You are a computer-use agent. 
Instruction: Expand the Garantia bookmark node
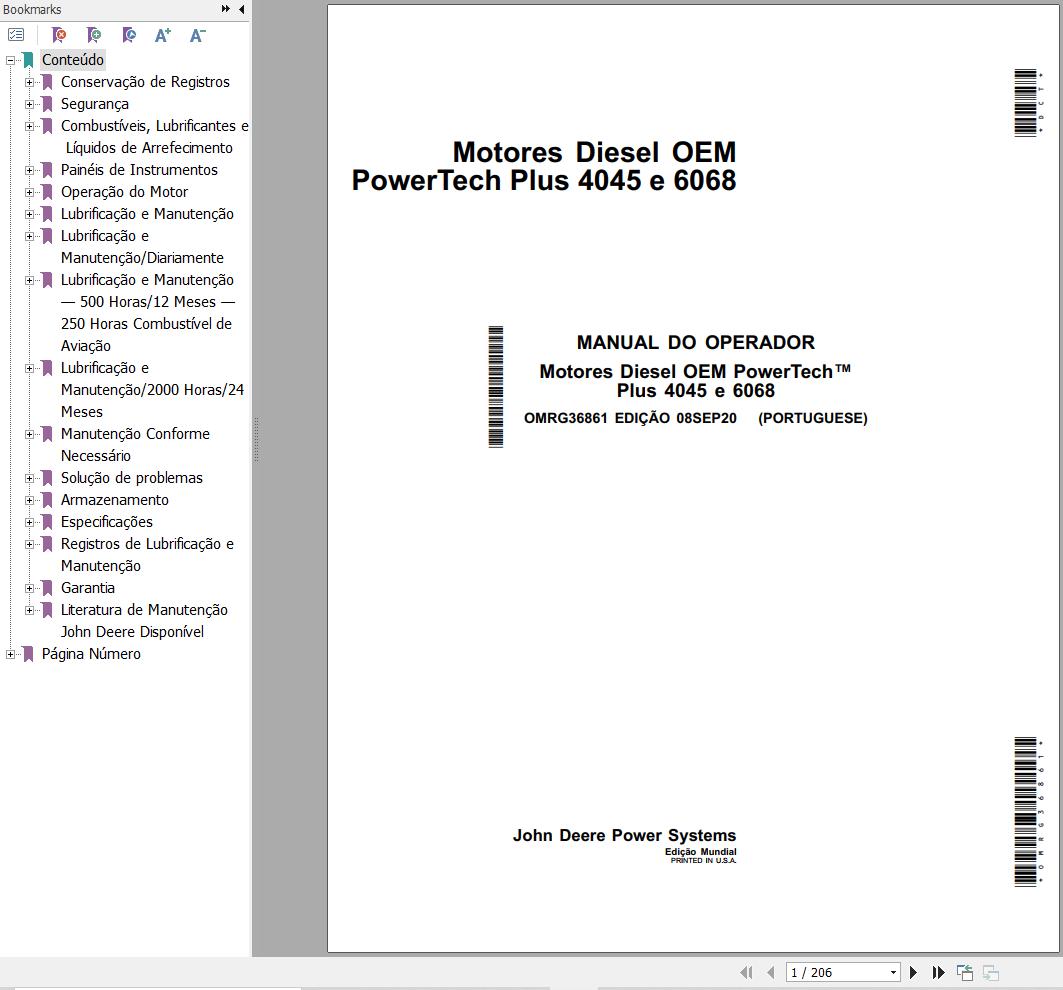pos(29,589)
